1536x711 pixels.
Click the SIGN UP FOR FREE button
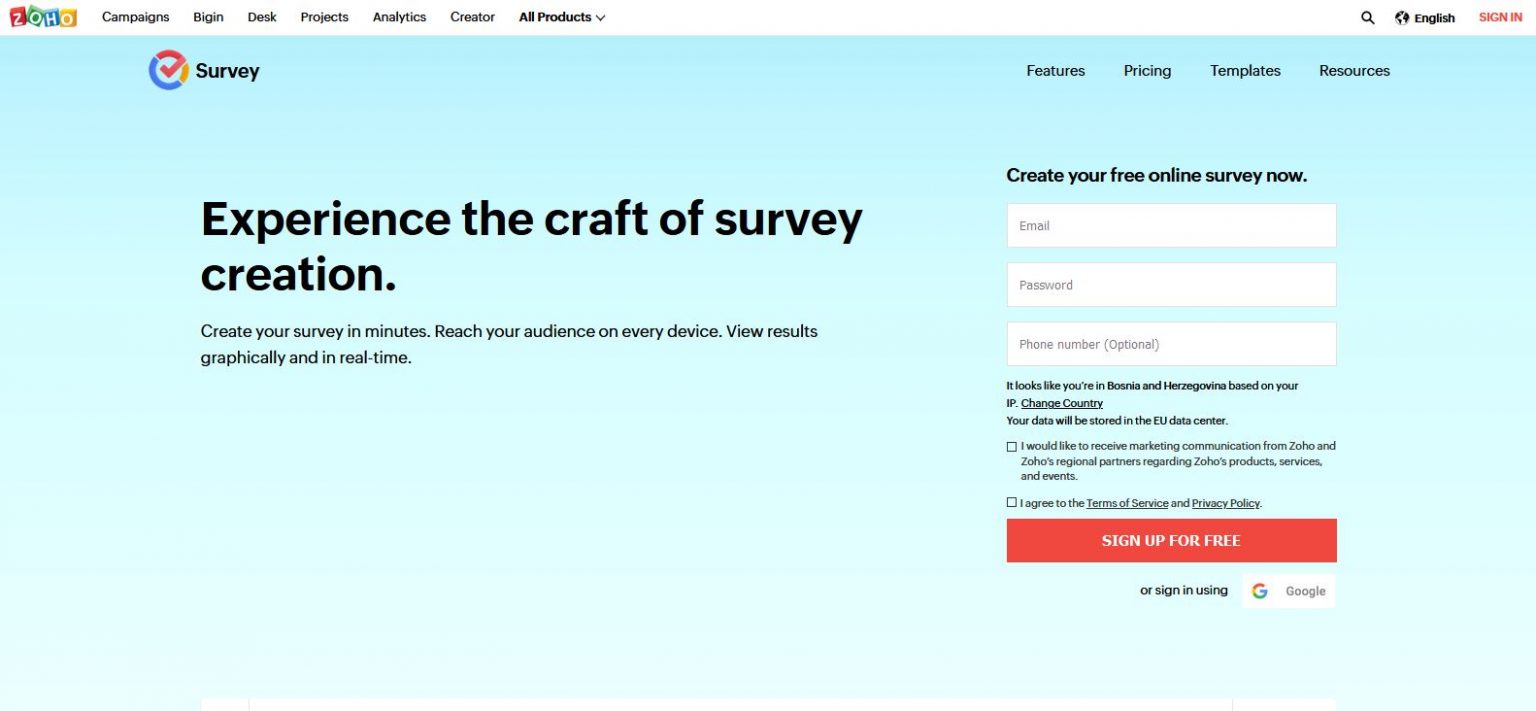[x=1170, y=540]
